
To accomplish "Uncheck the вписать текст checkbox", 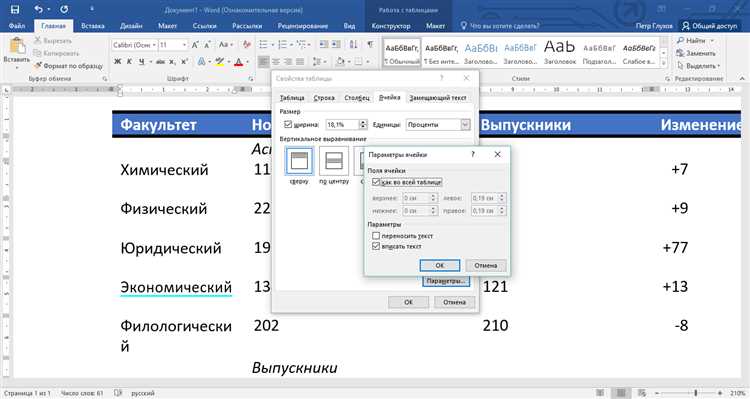I will coord(376,246).
